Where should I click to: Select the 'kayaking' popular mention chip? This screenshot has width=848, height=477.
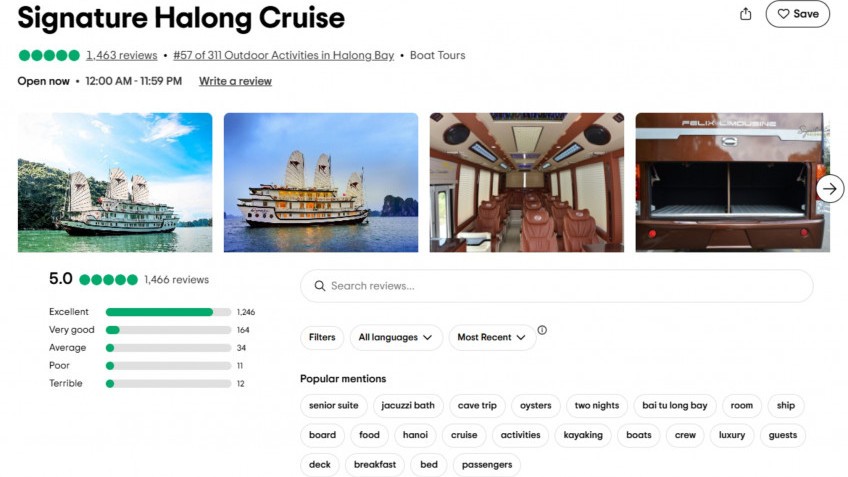(583, 435)
